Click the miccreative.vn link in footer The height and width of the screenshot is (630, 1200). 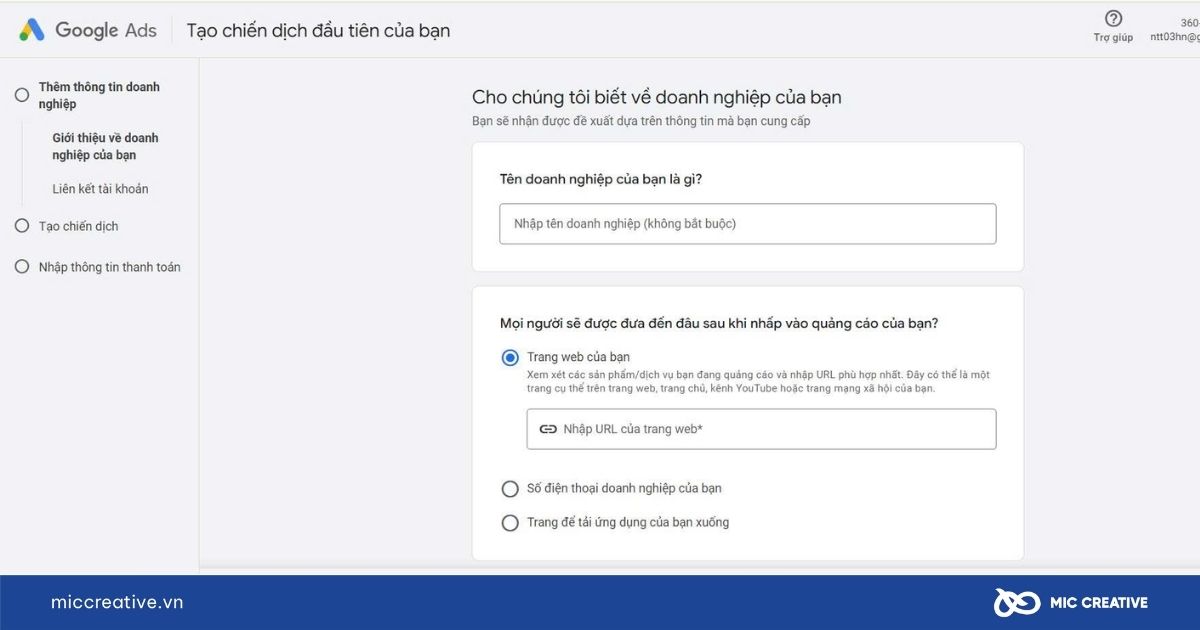(x=117, y=602)
